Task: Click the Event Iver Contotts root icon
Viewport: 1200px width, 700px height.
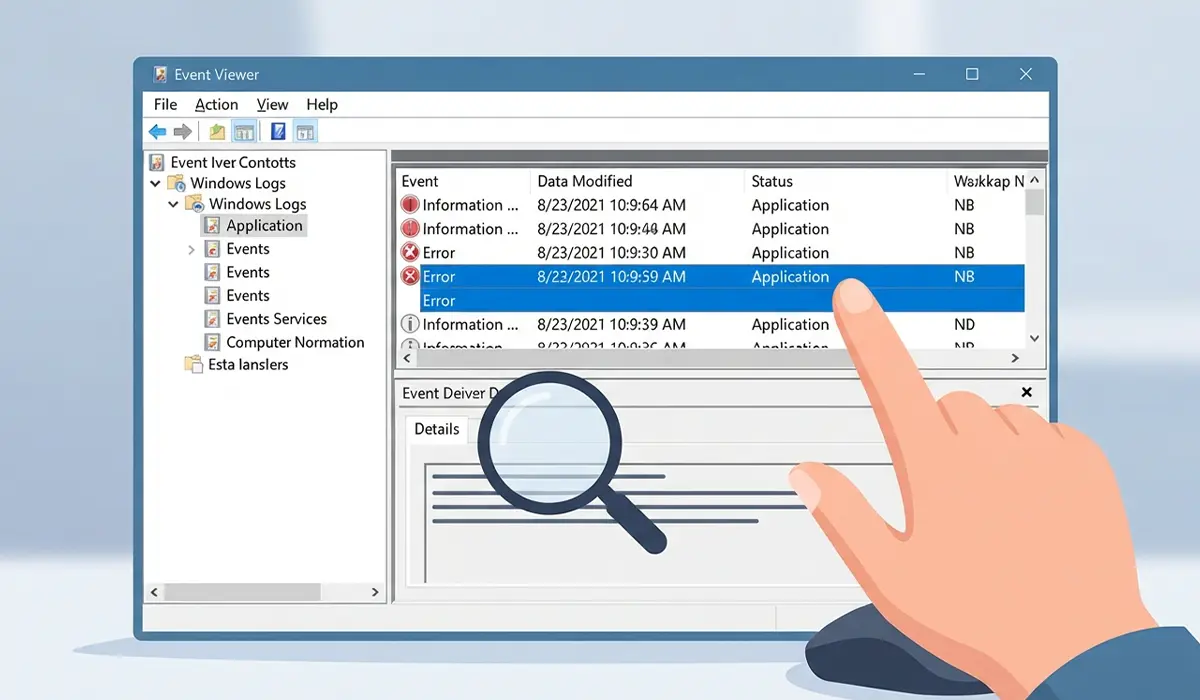Action: (x=157, y=162)
